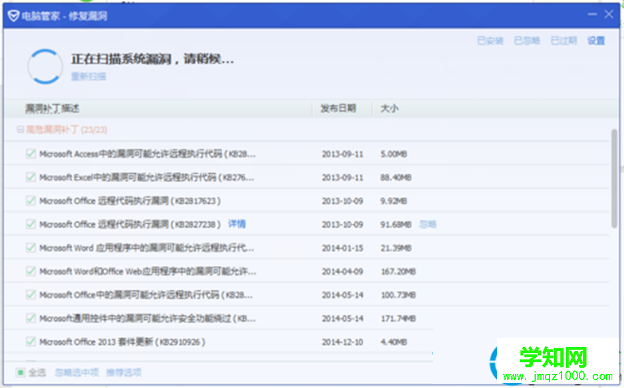This screenshot has height=388, width=624.
Task: Toggle checkbox for Office patch KB2827238
Action: tap(31, 224)
